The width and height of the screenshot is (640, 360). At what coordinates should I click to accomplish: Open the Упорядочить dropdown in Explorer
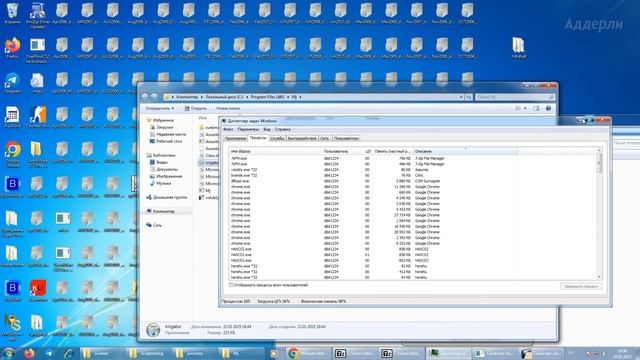160,108
